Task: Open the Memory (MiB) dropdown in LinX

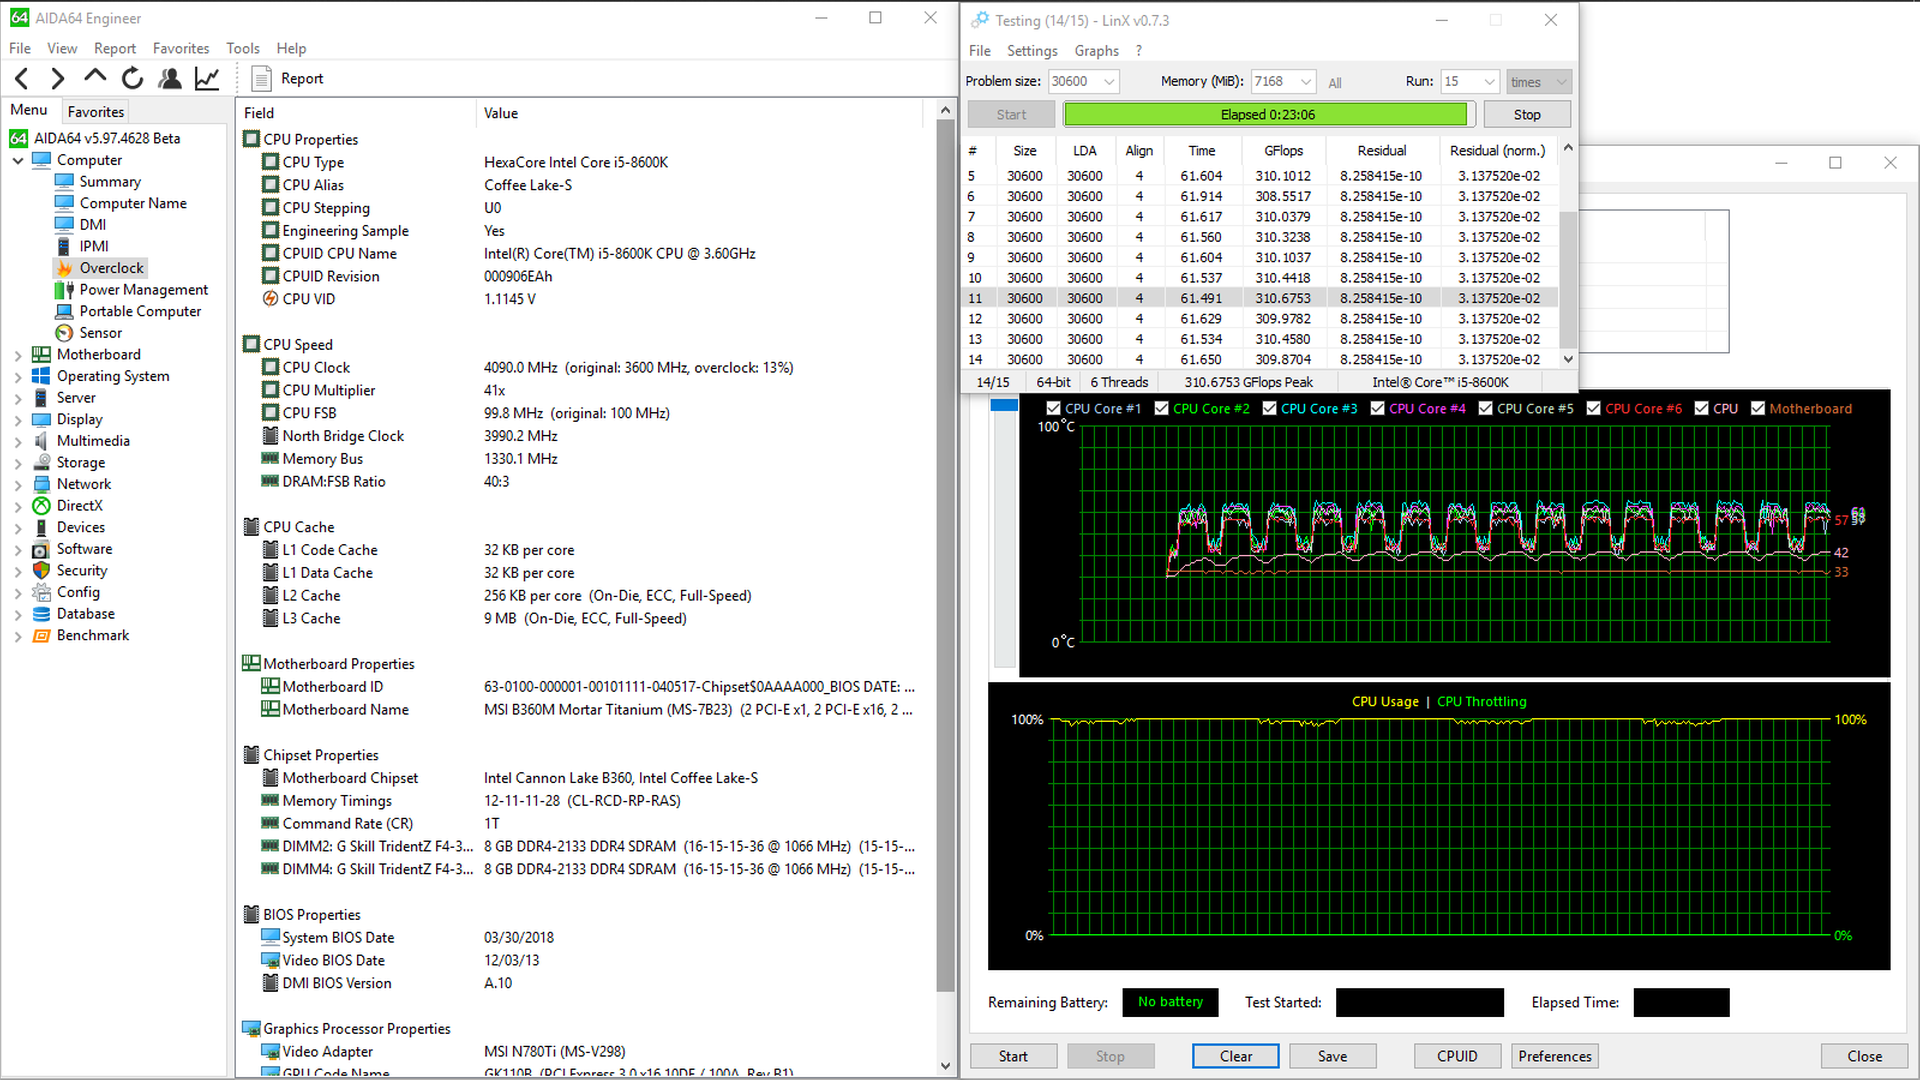Action: (1305, 82)
